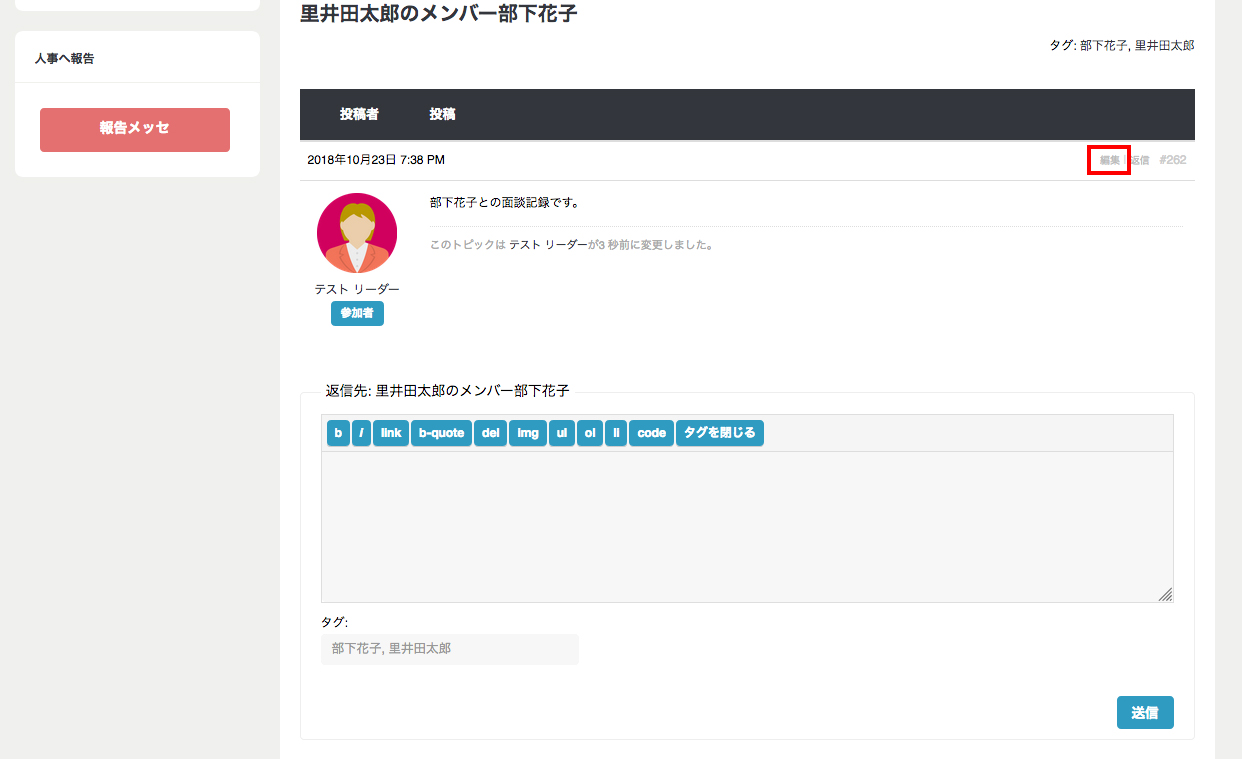Click the '返信' reply link
The height and width of the screenshot is (759, 1242).
1140,160
